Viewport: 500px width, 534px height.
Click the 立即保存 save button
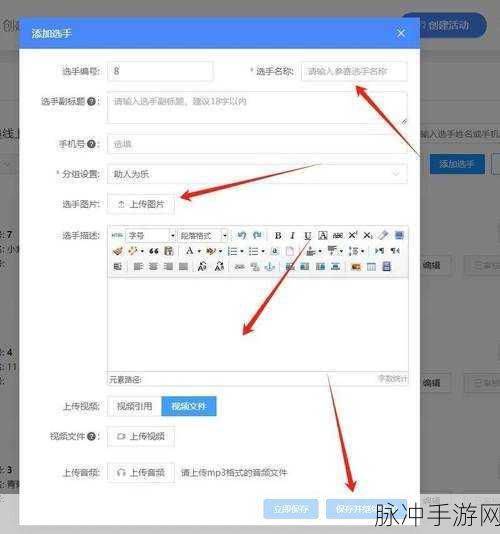pyautogui.click(x=291, y=509)
